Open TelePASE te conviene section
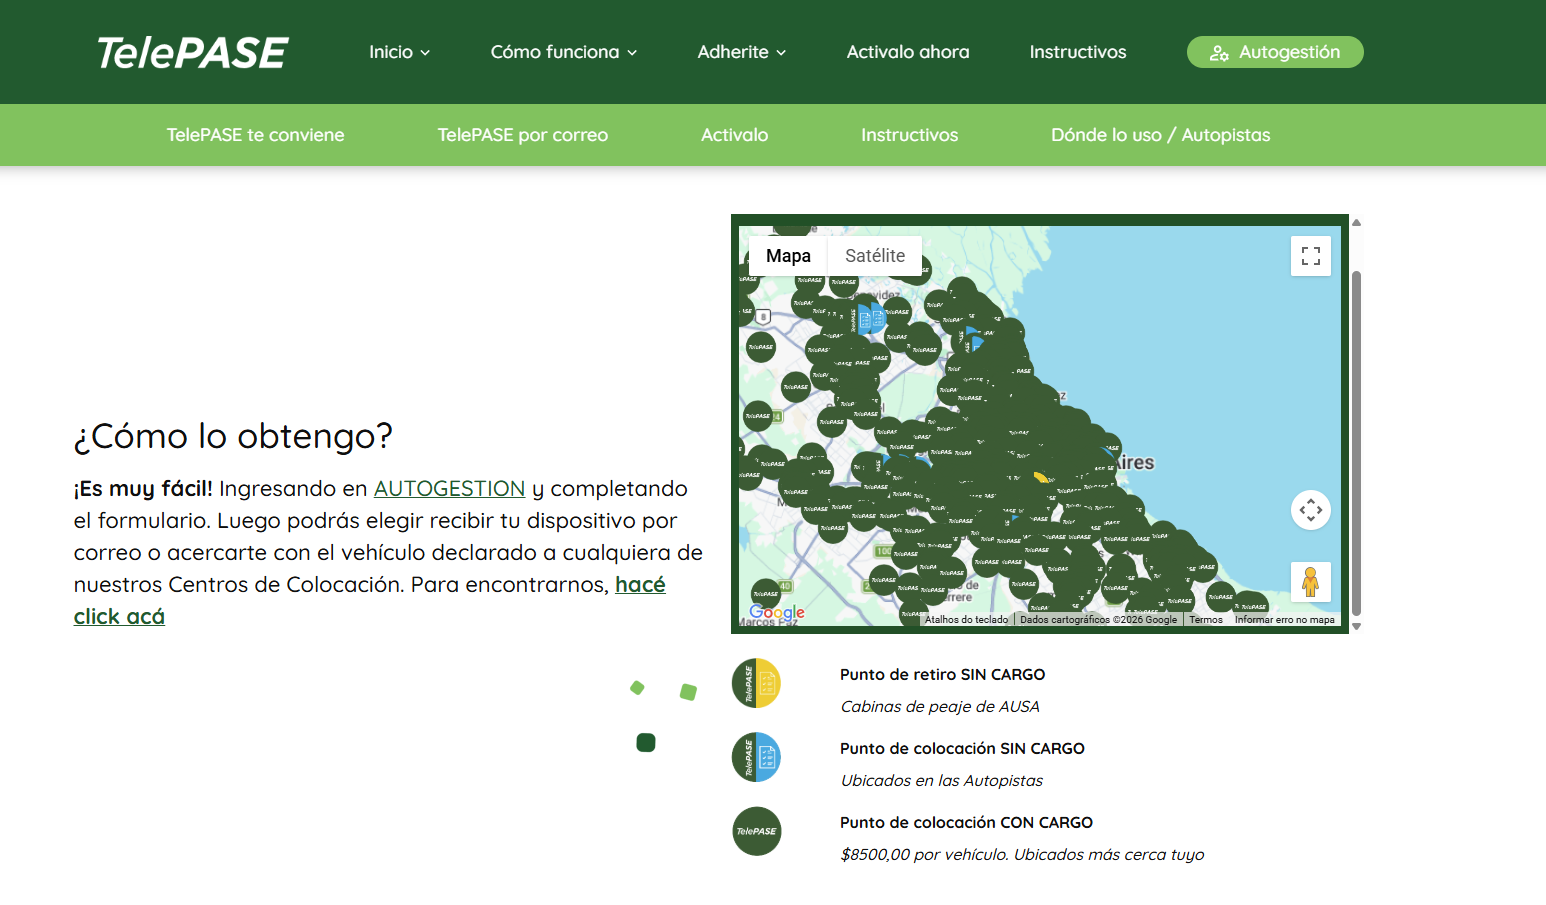The height and width of the screenshot is (905, 1546). [255, 135]
